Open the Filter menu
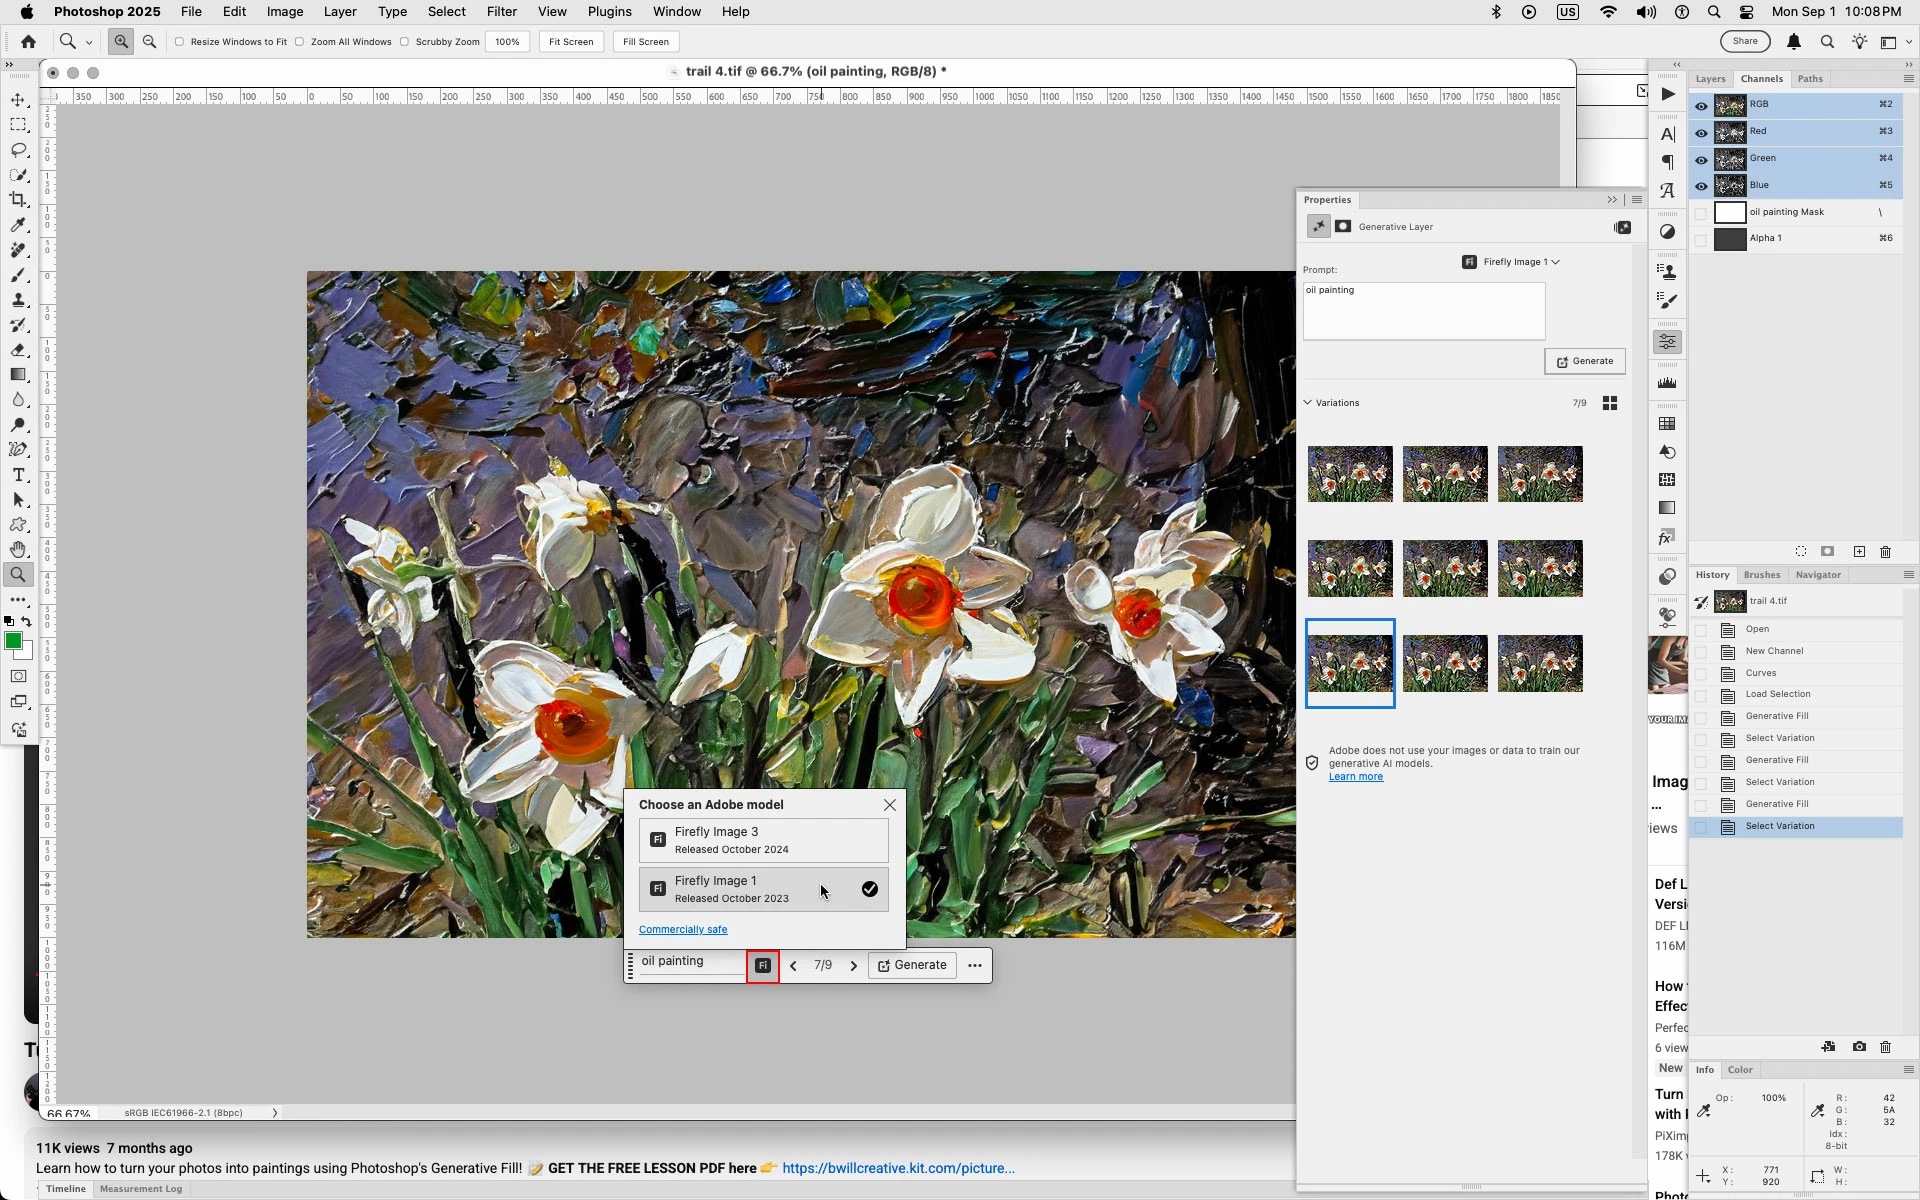The height and width of the screenshot is (1200, 1920). [501, 12]
